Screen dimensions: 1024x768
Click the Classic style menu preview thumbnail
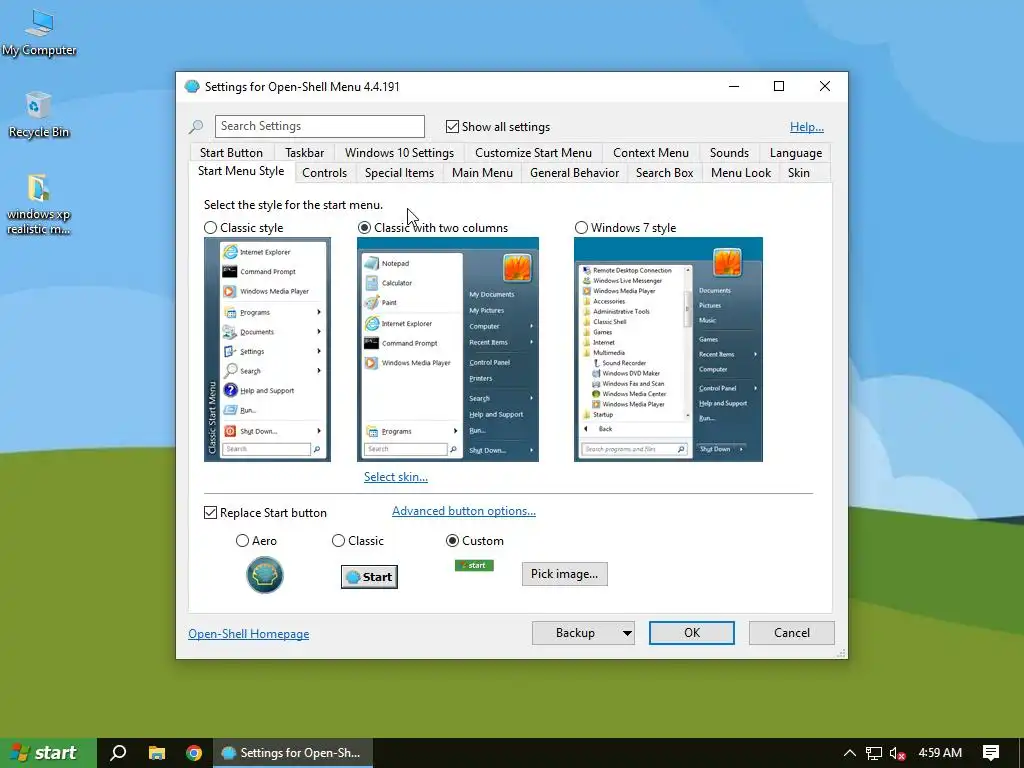pos(267,349)
